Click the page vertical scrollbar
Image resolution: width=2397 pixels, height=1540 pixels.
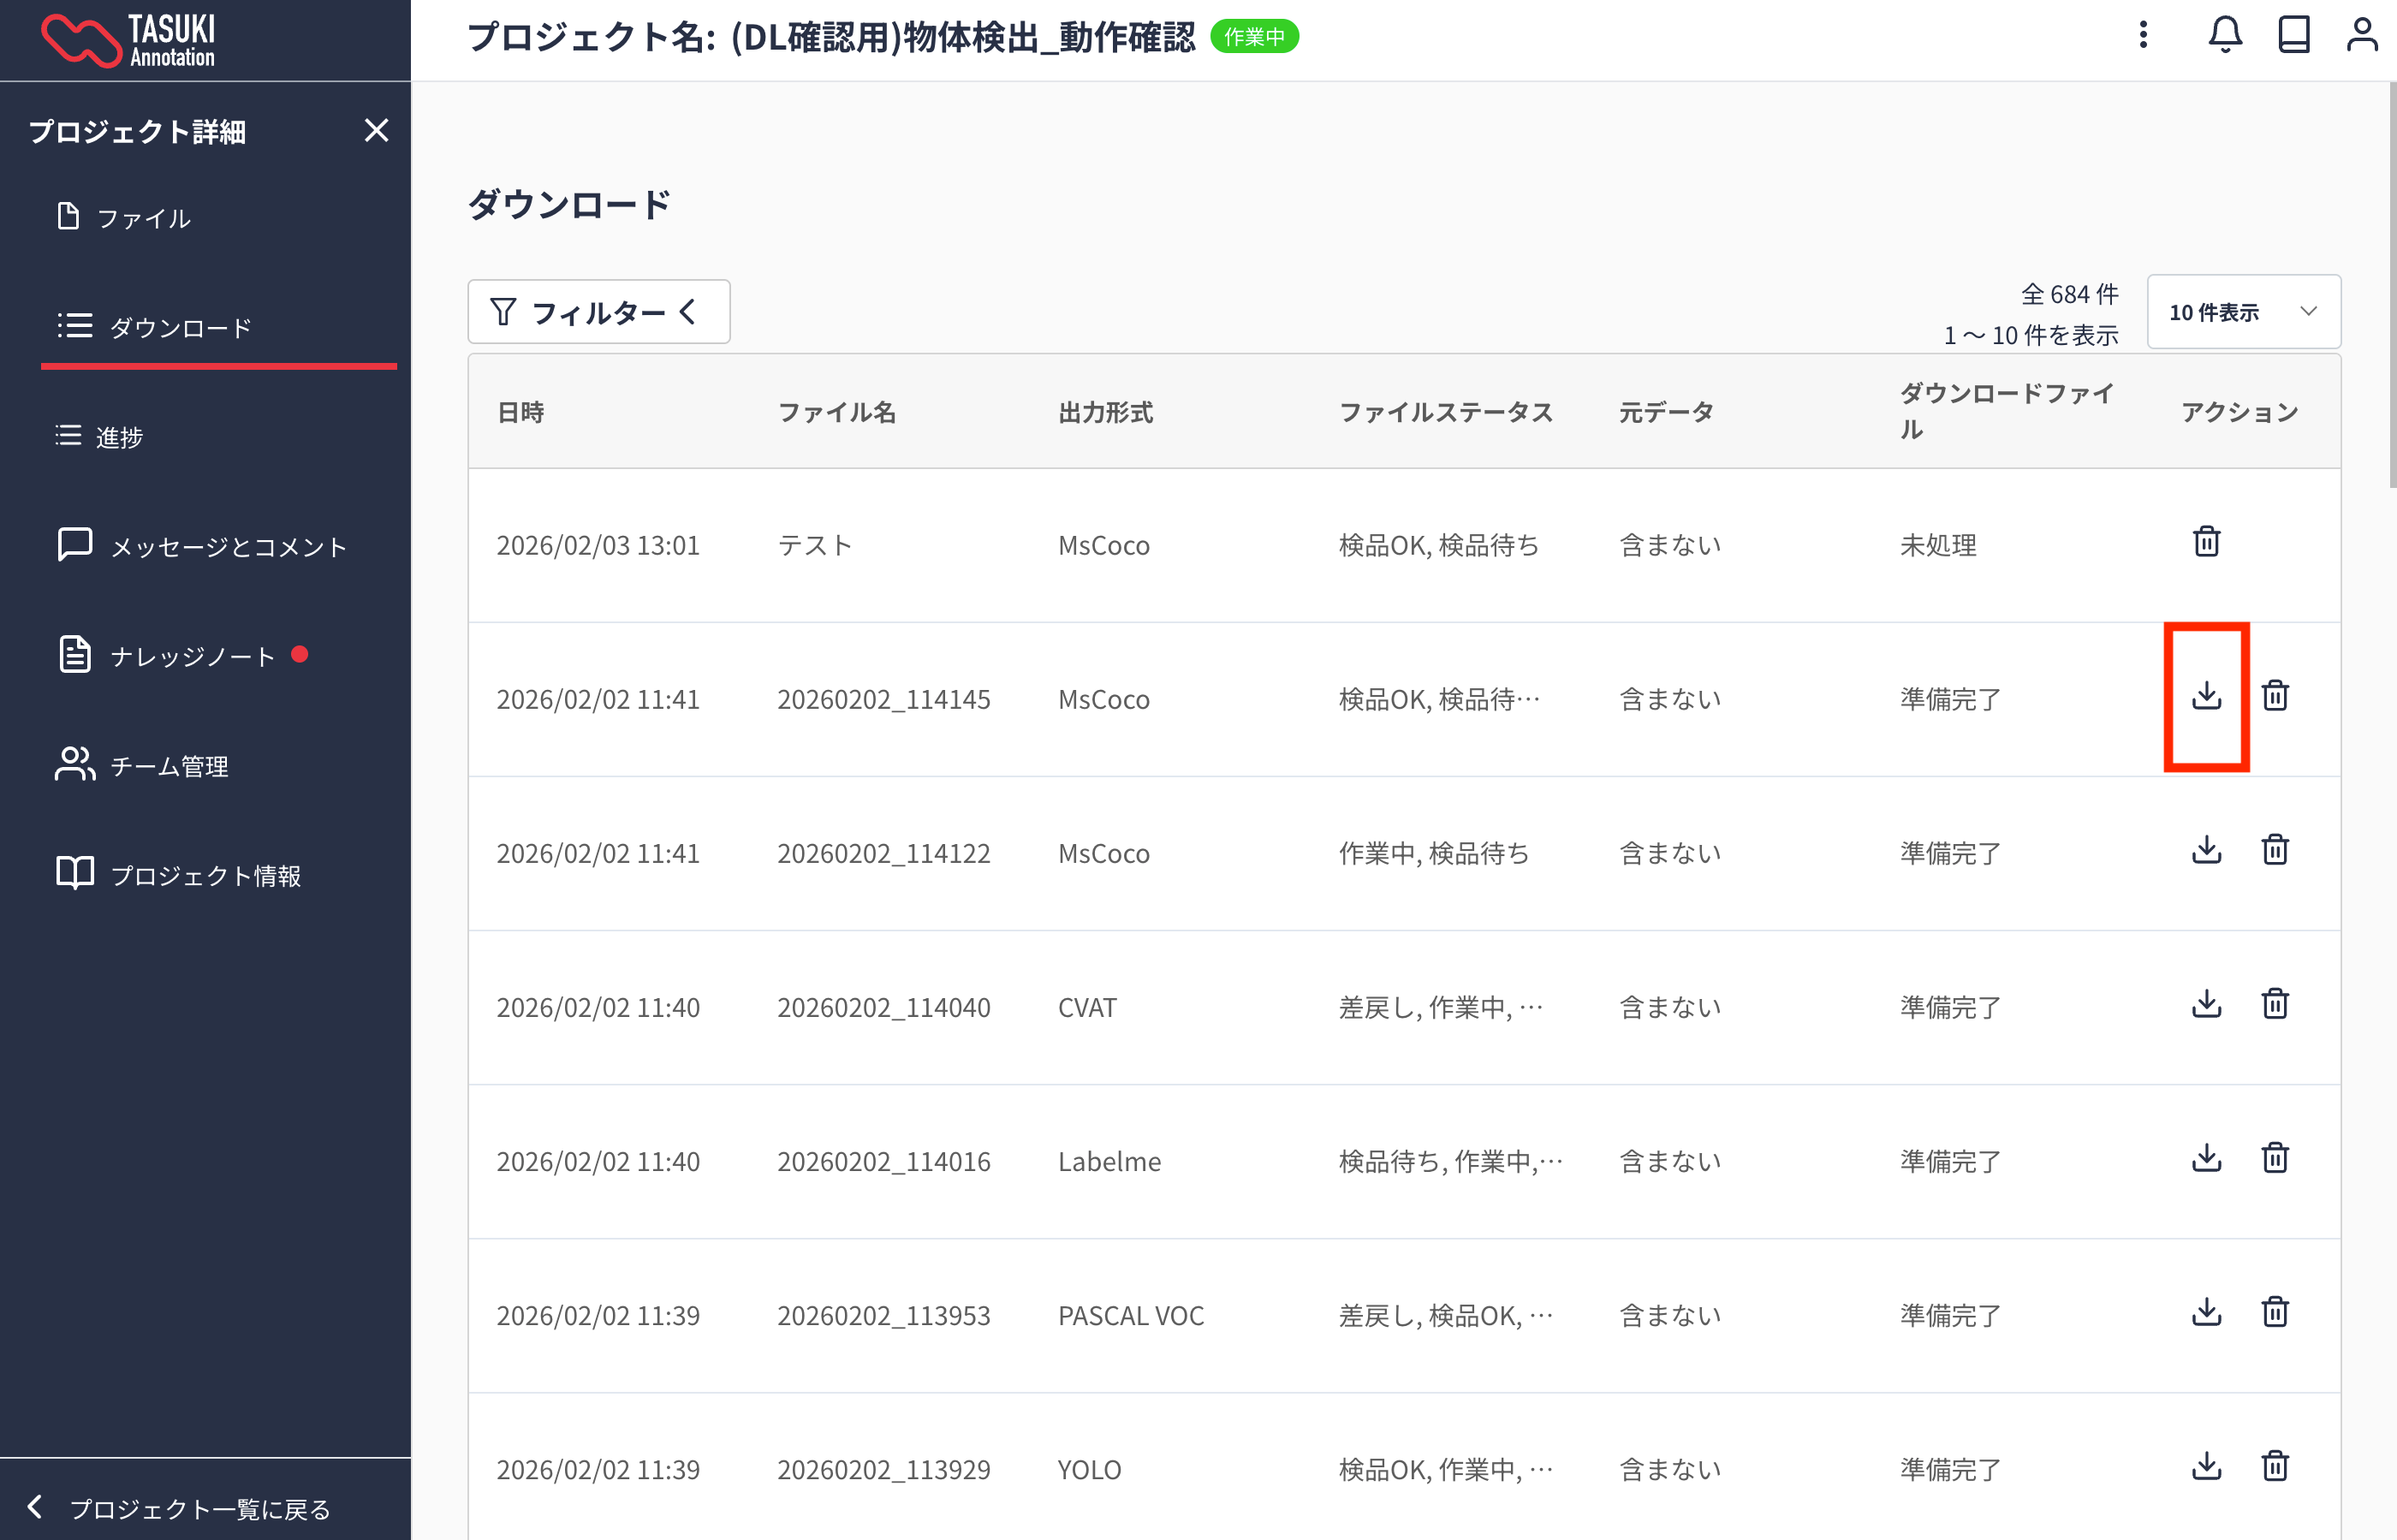click(2391, 285)
